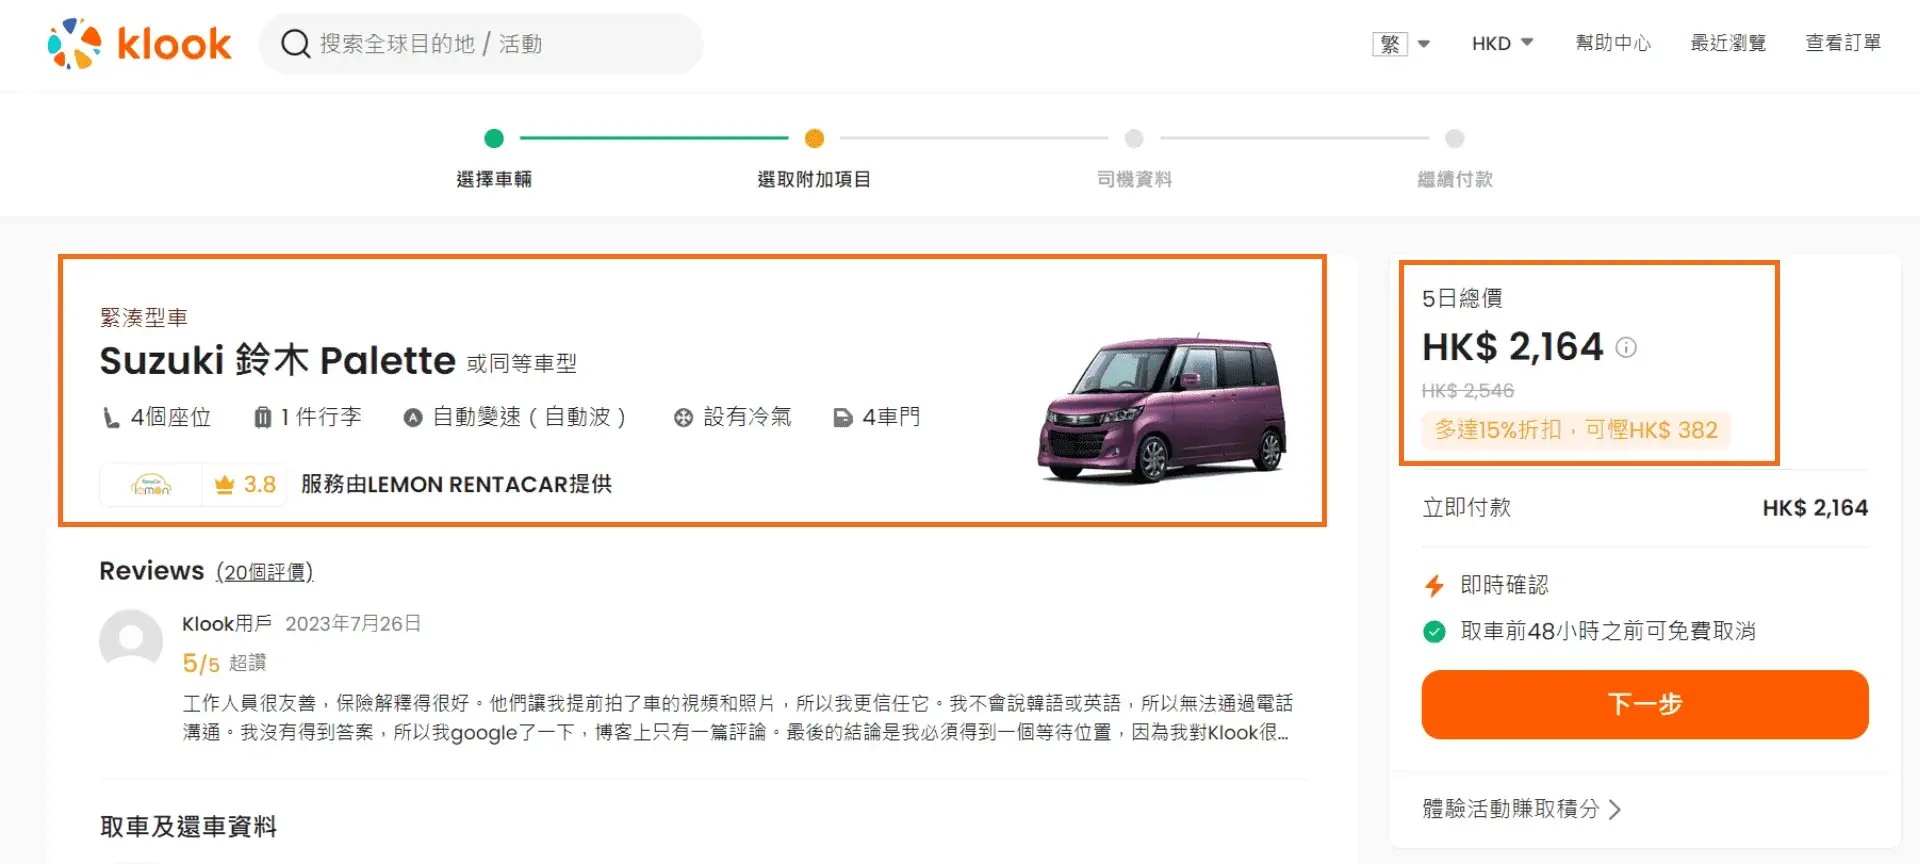1920x864 pixels.
Task: Open 查看訂單 view orders
Action: (1843, 43)
